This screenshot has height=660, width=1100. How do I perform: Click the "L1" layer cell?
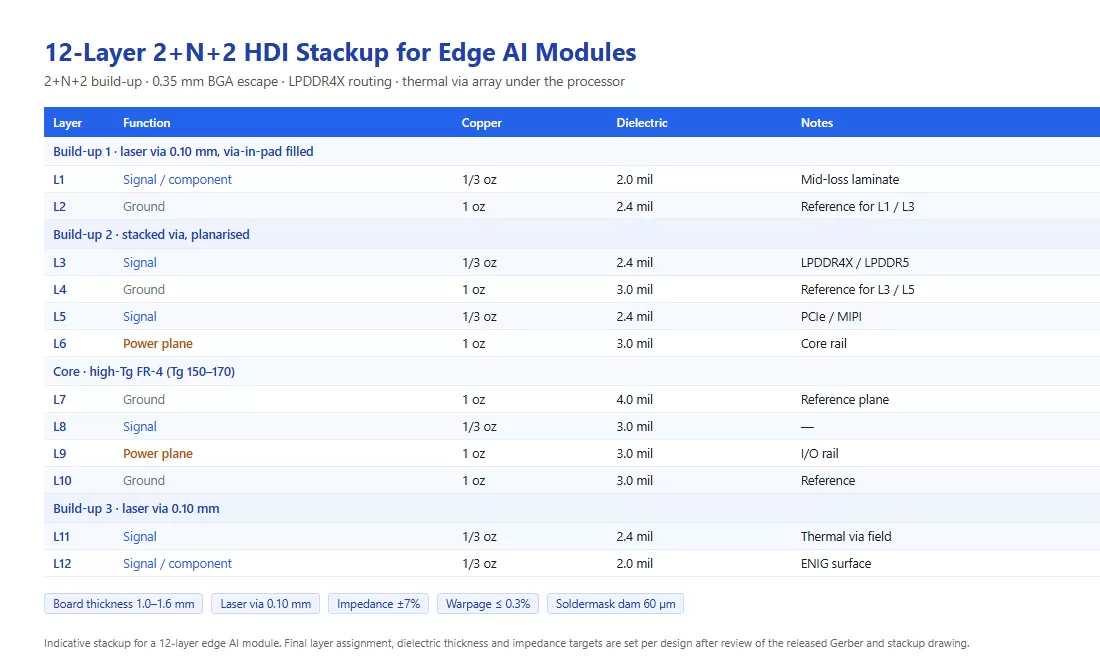coord(59,180)
